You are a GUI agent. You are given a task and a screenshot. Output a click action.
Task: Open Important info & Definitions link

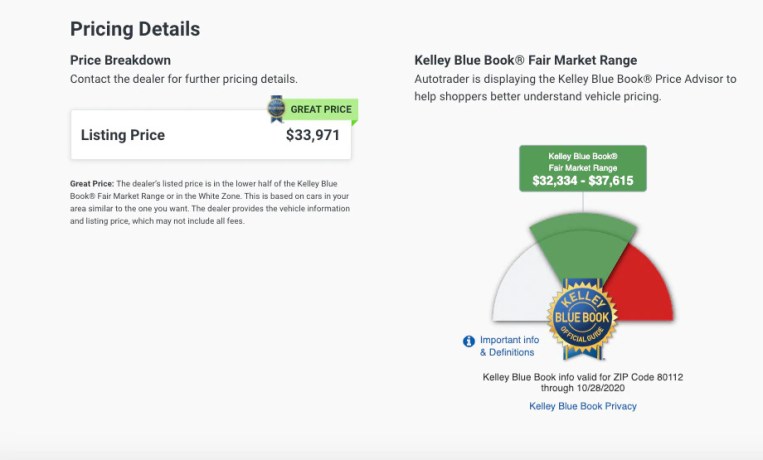click(x=509, y=346)
